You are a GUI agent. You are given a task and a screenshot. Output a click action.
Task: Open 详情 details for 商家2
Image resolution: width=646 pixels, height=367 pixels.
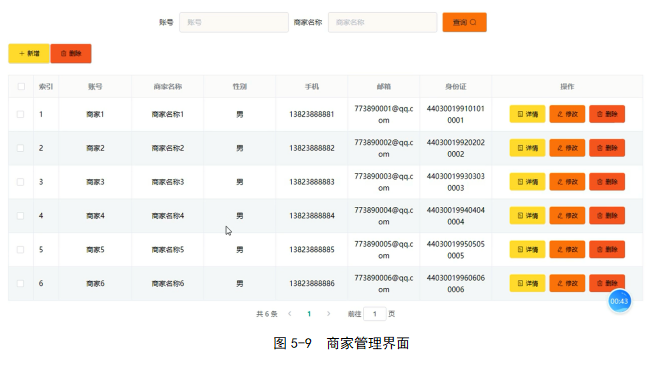527,148
